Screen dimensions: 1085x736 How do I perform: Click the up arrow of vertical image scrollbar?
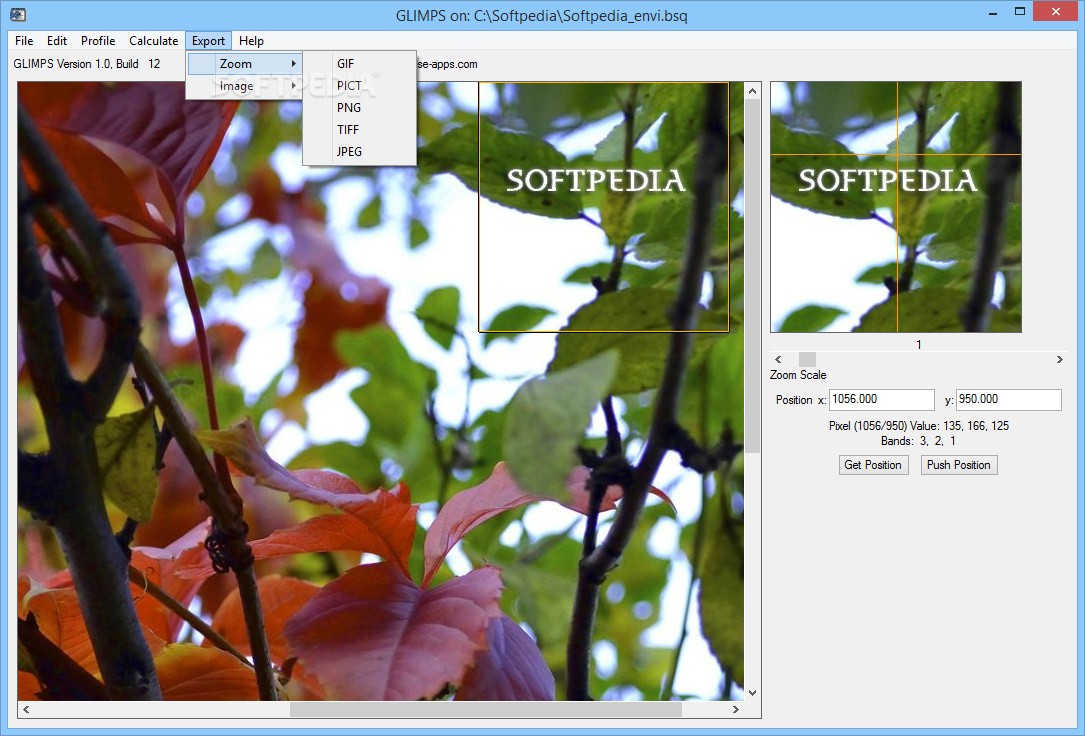[x=753, y=91]
